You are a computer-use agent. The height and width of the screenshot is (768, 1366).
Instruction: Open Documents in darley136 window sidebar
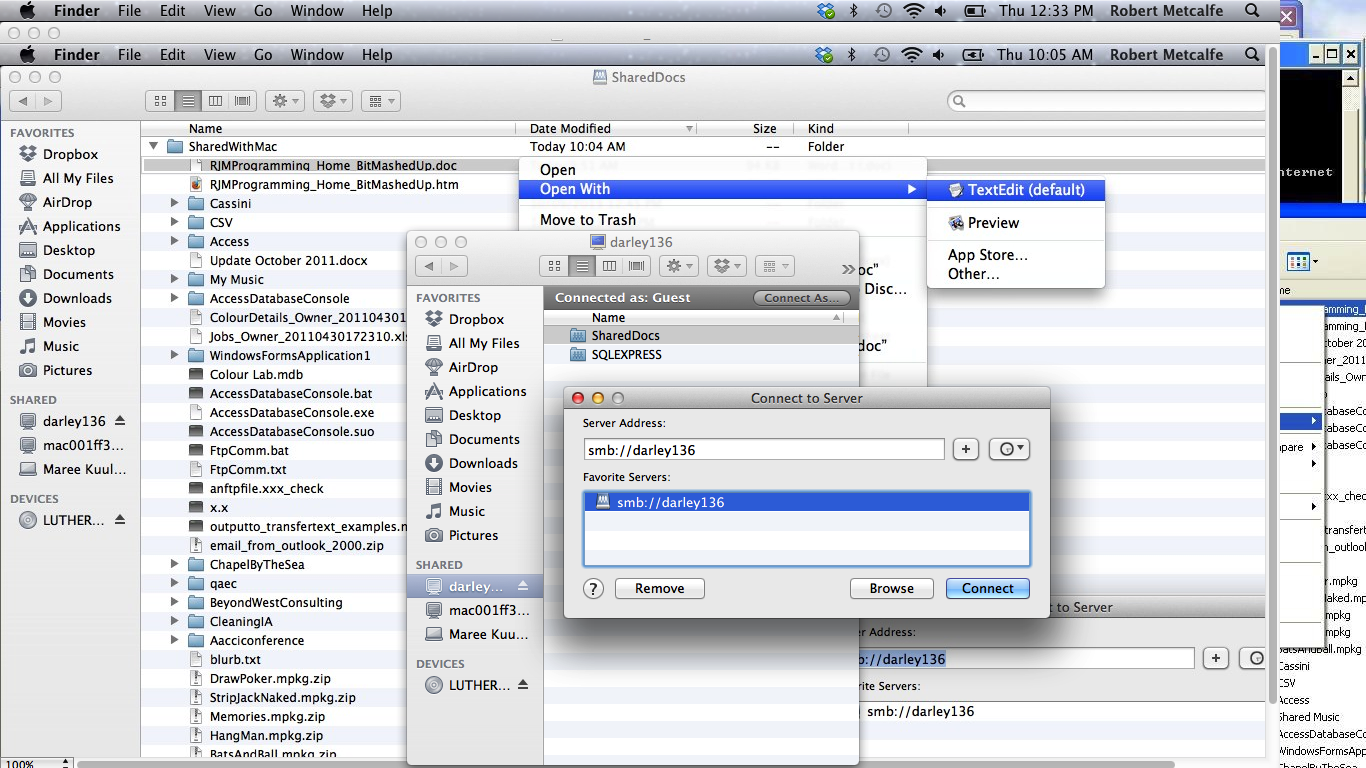click(x=484, y=439)
